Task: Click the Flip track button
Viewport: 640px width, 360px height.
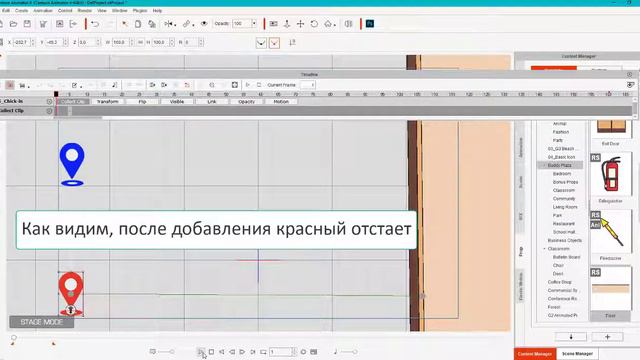Action: 142,101
